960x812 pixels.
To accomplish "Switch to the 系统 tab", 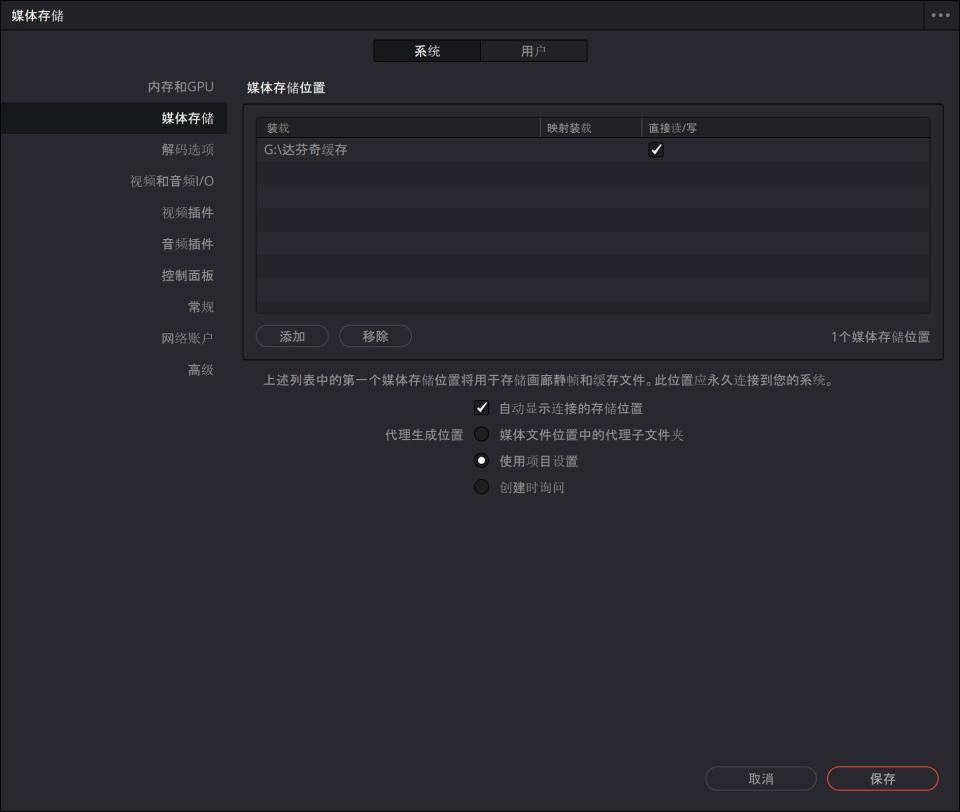I will (x=427, y=51).
